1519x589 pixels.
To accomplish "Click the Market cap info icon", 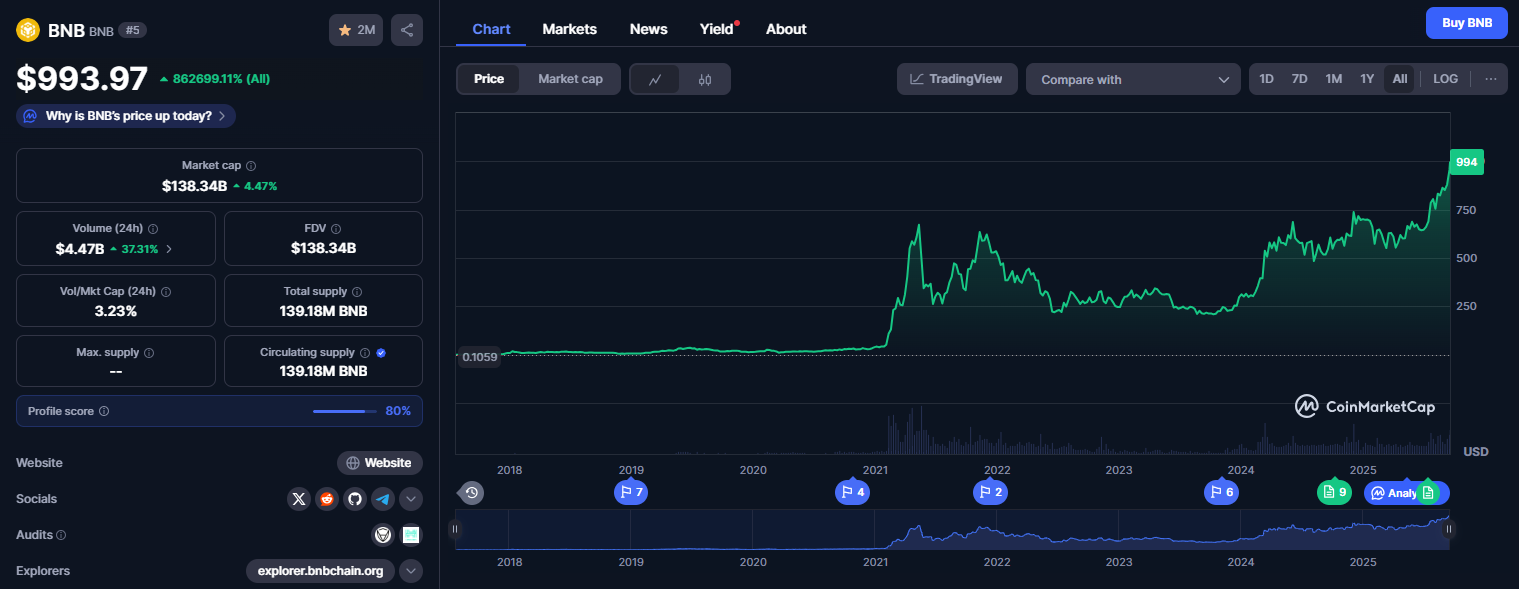I will pos(251,166).
